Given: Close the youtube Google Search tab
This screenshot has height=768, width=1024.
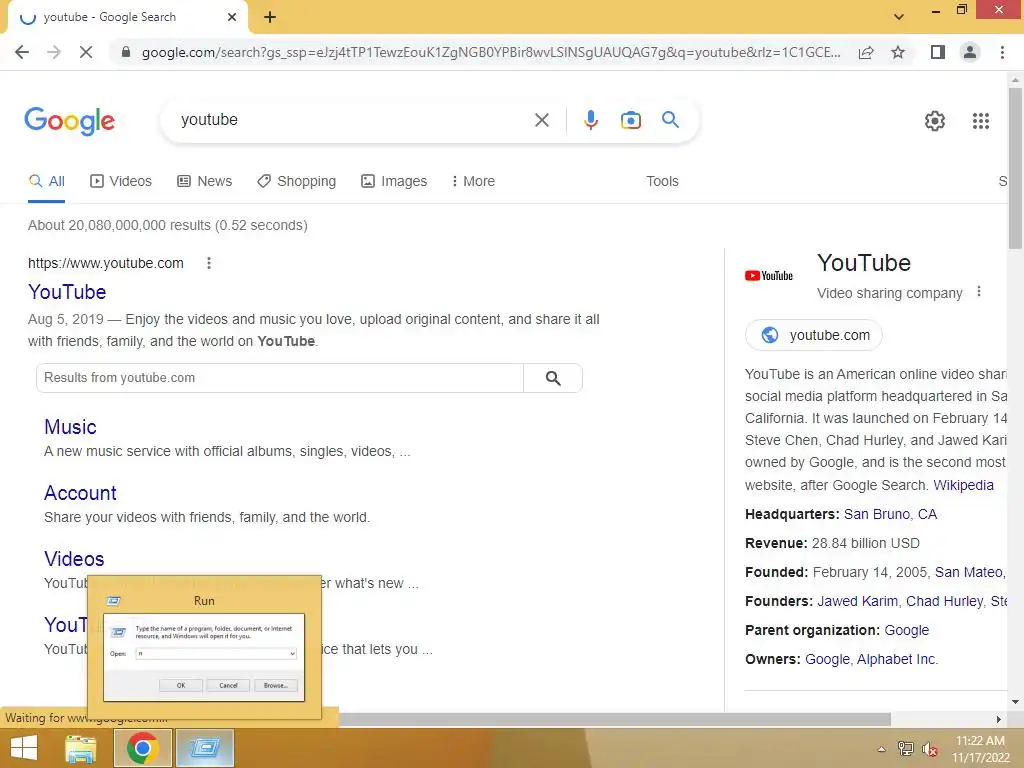Looking at the screenshot, I should click(232, 17).
